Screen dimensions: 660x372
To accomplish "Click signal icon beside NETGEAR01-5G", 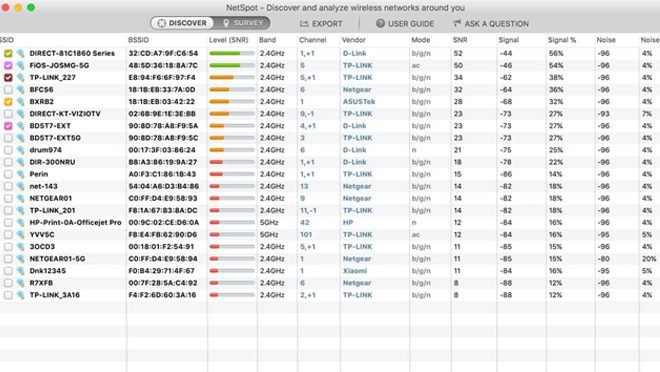I will (x=20, y=259).
